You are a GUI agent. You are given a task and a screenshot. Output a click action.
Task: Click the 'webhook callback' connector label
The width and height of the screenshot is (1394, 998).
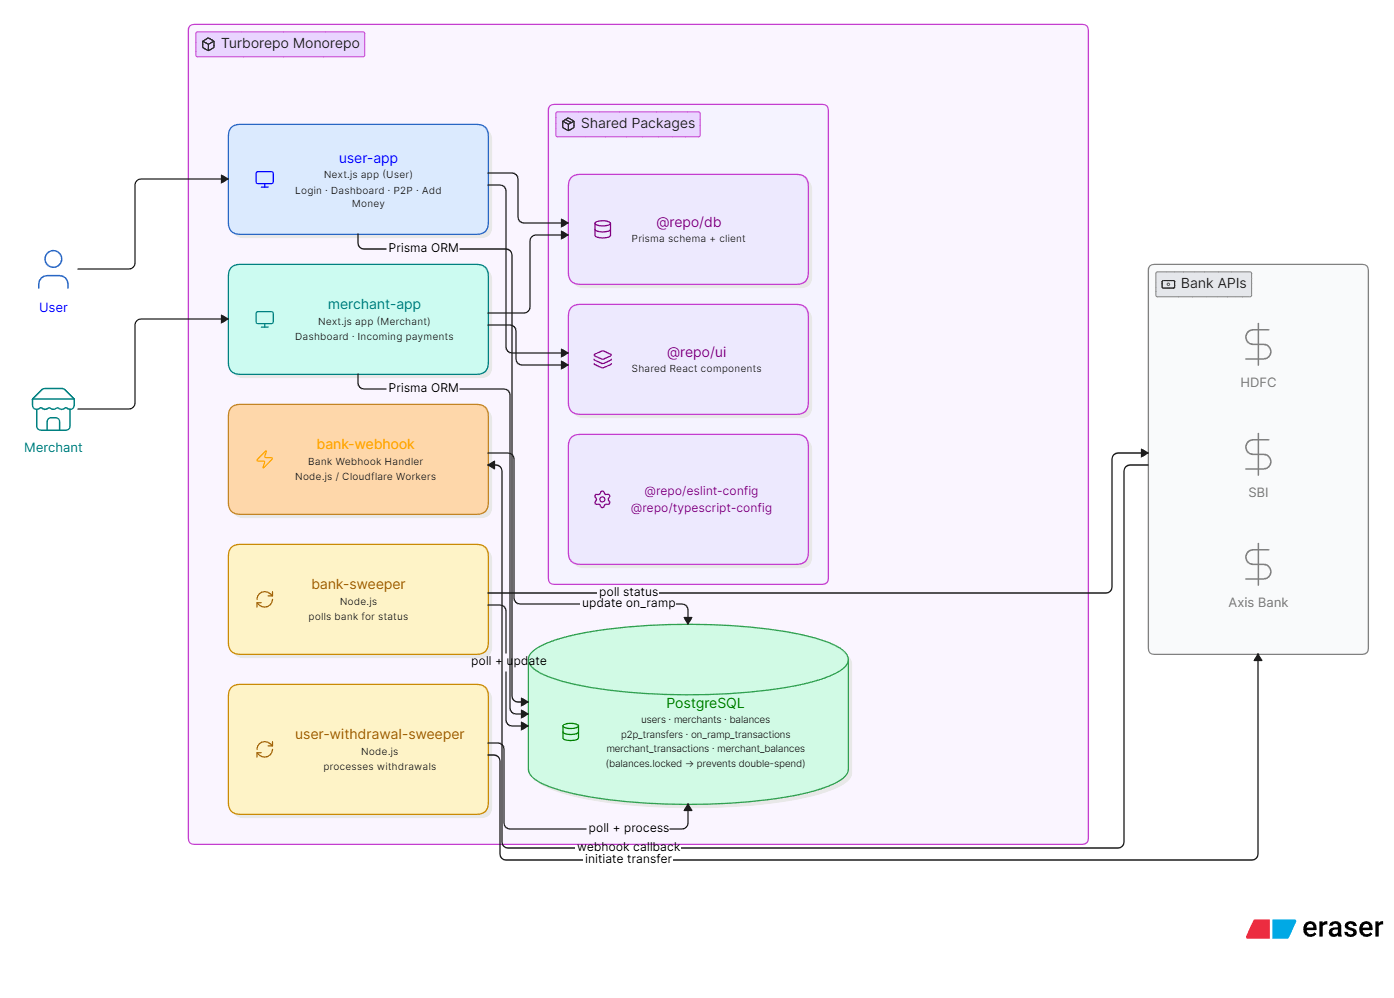point(628,847)
